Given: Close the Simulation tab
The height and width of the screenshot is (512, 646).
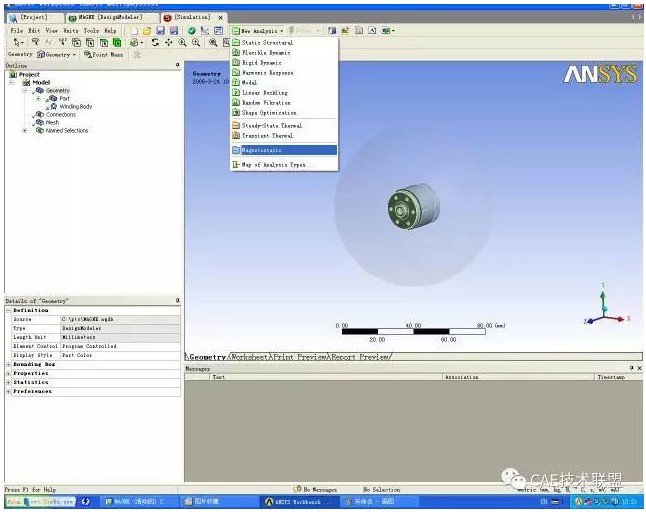Looking at the screenshot, I should pyautogui.click(x=220, y=18).
